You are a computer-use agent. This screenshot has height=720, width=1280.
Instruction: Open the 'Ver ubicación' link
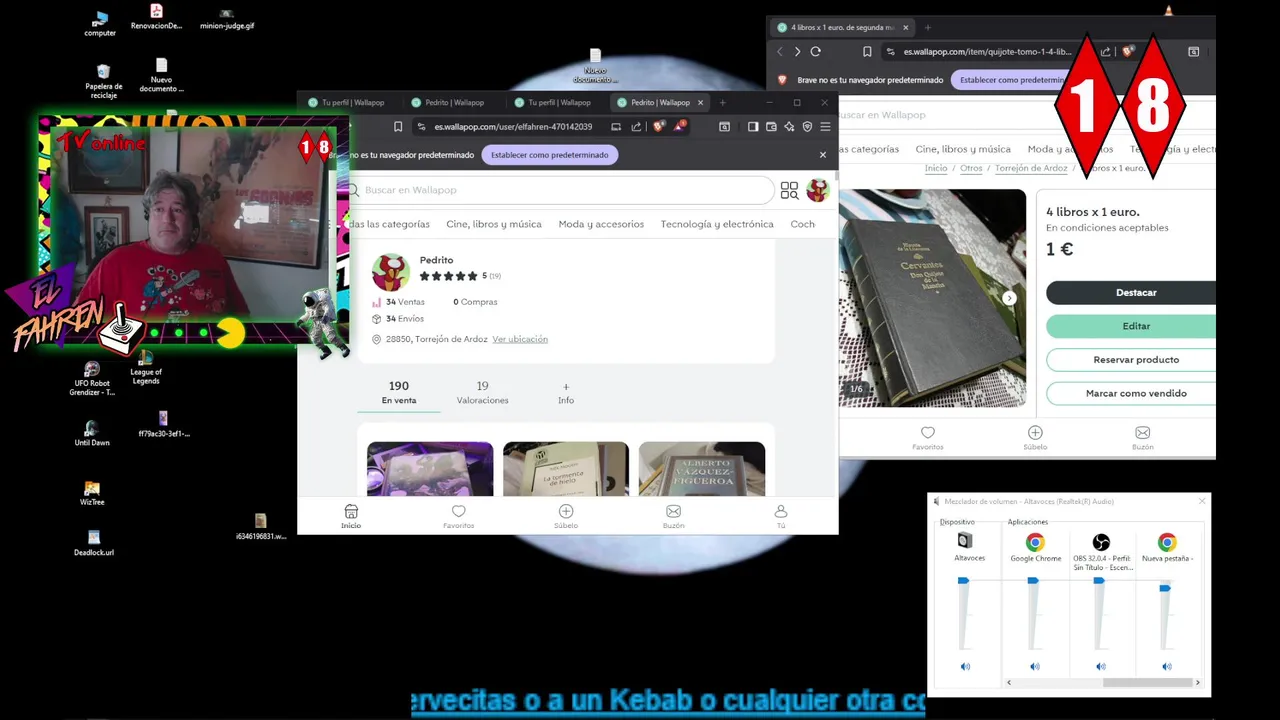(520, 339)
